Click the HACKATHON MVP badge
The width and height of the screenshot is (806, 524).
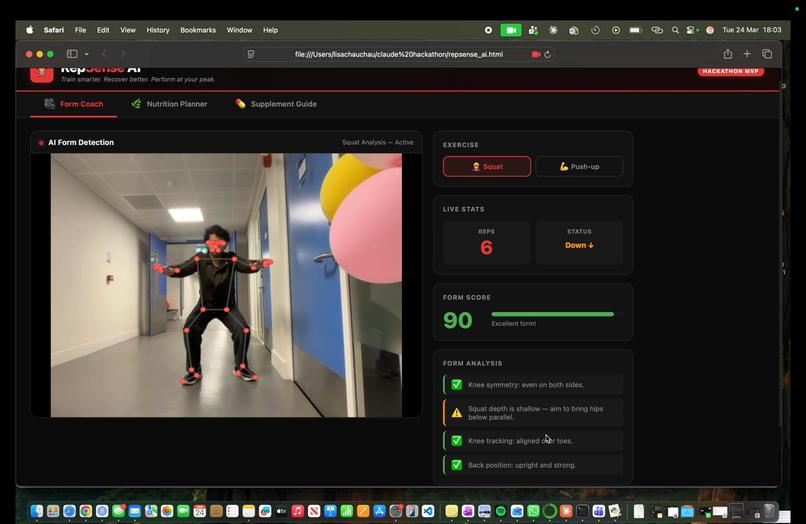coord(730,71)
